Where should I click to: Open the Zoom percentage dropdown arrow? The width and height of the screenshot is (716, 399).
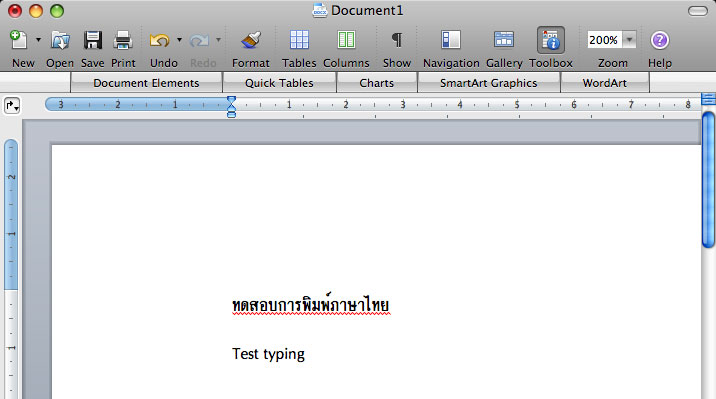tap(629, 40)
